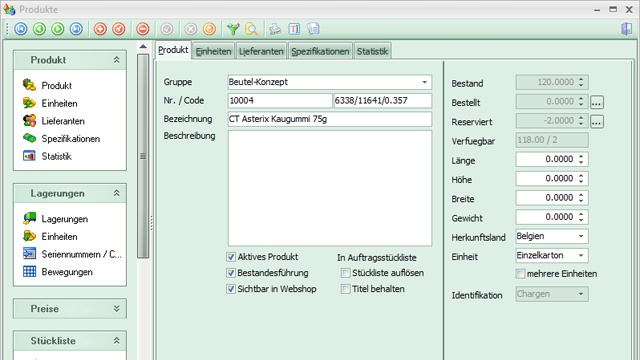Collapse the Stückliste sidebar panel
This screenshot has height=360, width=640.
[116, 340]
